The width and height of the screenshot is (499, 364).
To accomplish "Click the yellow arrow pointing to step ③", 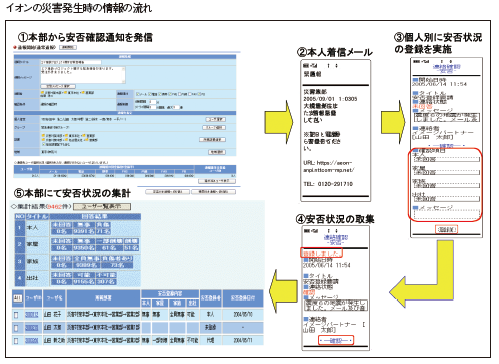I will pyautogui.click(x=393, y=122).
